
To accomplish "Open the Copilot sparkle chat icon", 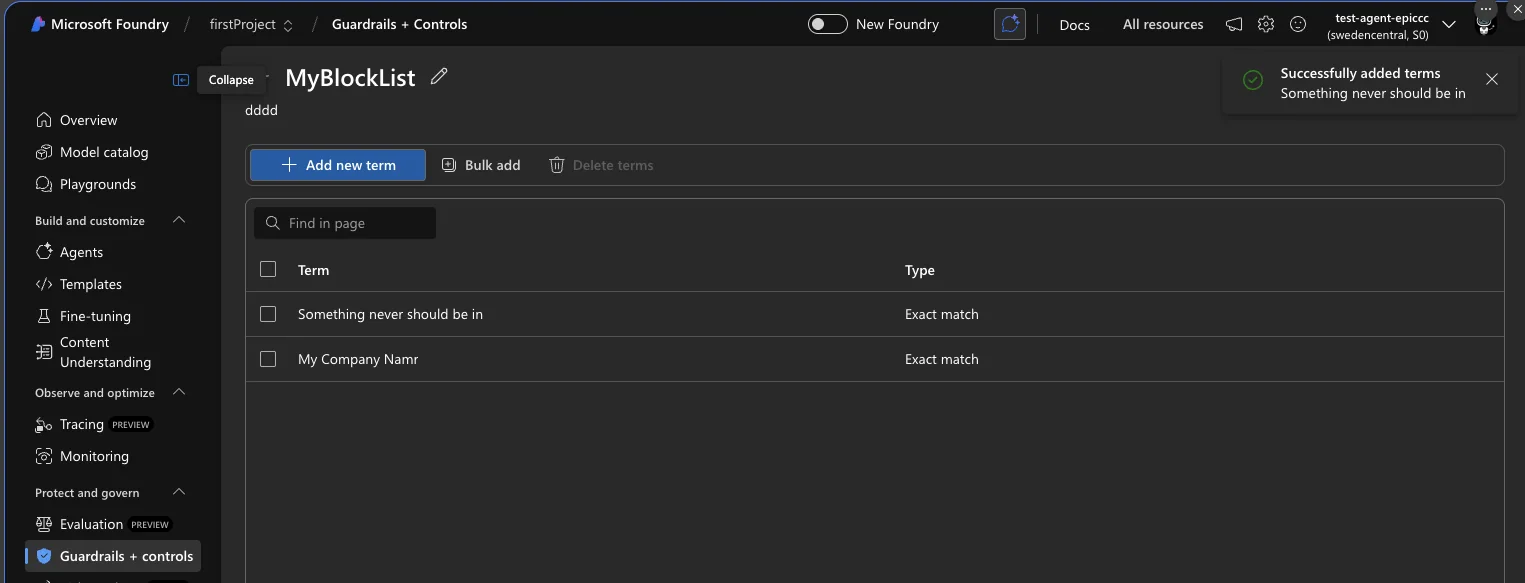I will point(1010,24).
